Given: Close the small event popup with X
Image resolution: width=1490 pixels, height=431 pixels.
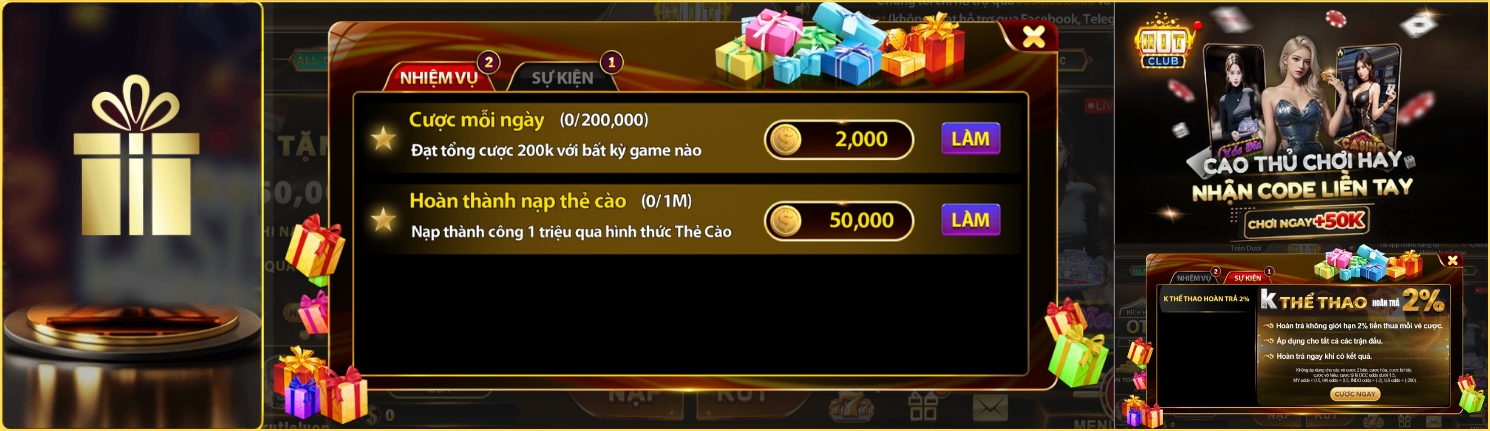Looking at the screenshot, I should [x=1452, y=260].
